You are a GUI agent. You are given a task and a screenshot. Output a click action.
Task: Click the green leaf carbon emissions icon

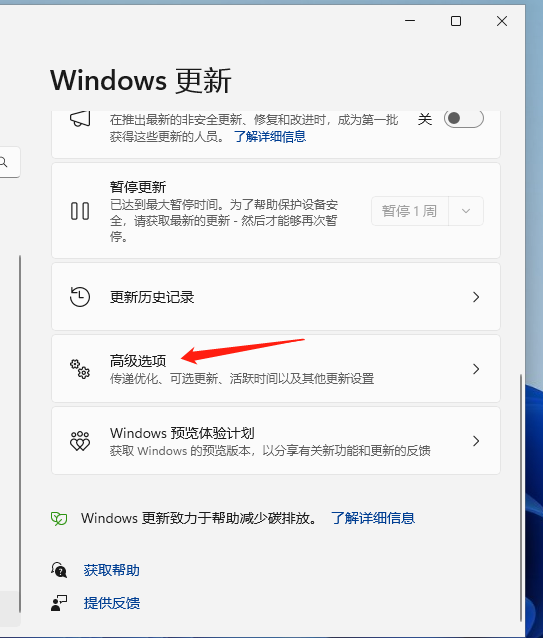(59, 518)
